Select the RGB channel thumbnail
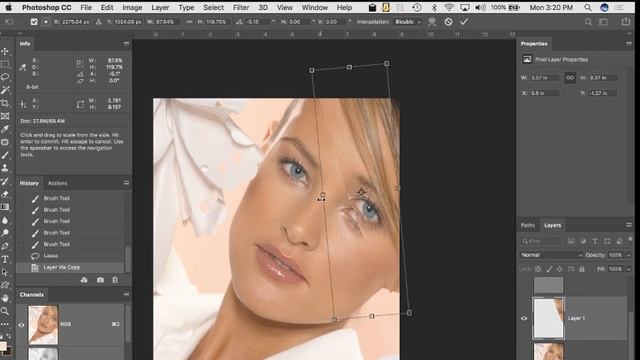This screenshot has width=640, height=360. pyautogui.click(x=43, y=325)
